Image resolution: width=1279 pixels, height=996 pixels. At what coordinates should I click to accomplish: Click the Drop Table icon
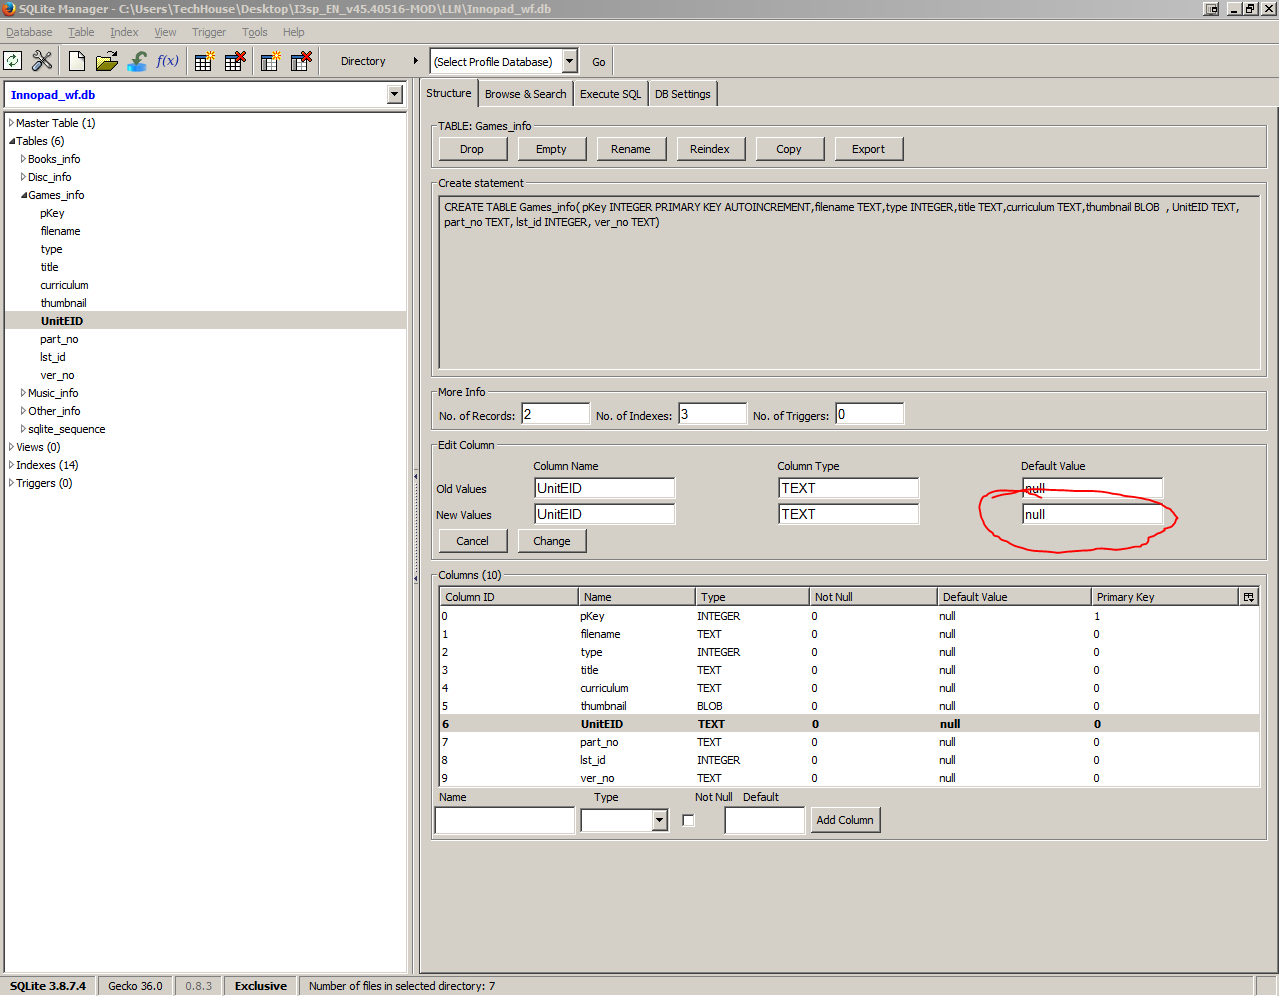click(235, 61)
